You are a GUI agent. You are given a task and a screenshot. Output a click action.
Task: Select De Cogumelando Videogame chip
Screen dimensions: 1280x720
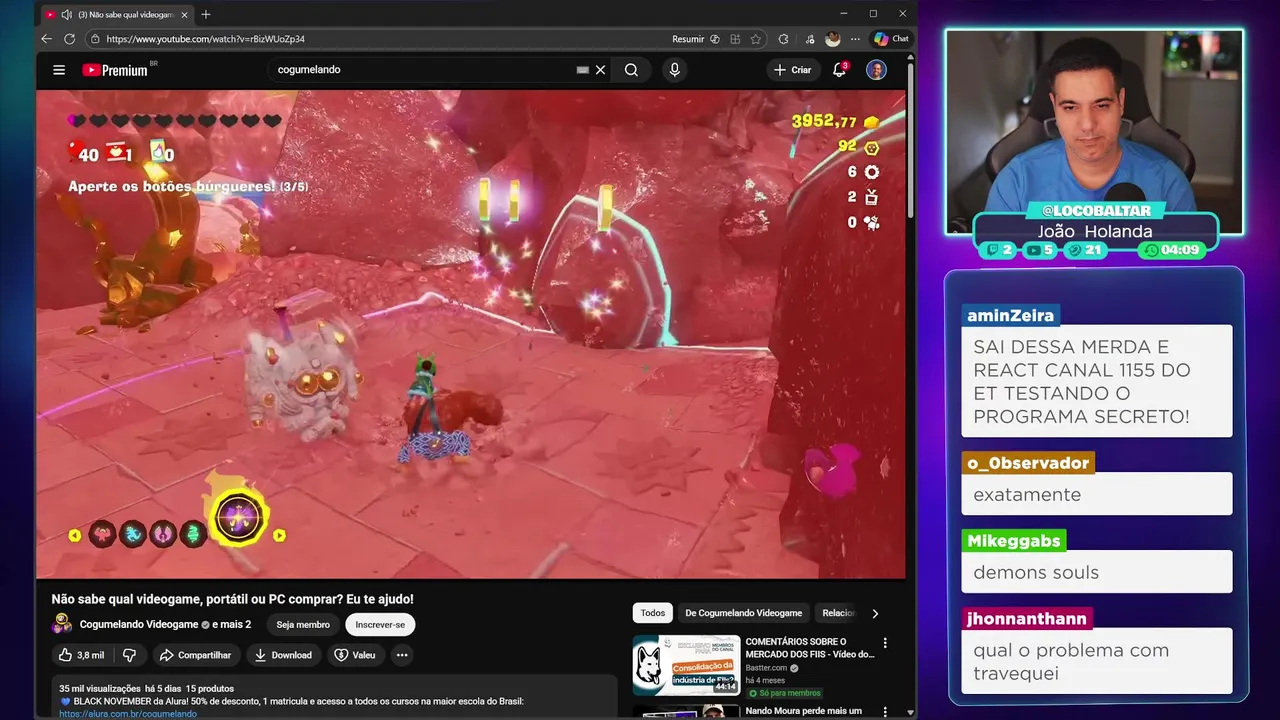click(743, 613)
